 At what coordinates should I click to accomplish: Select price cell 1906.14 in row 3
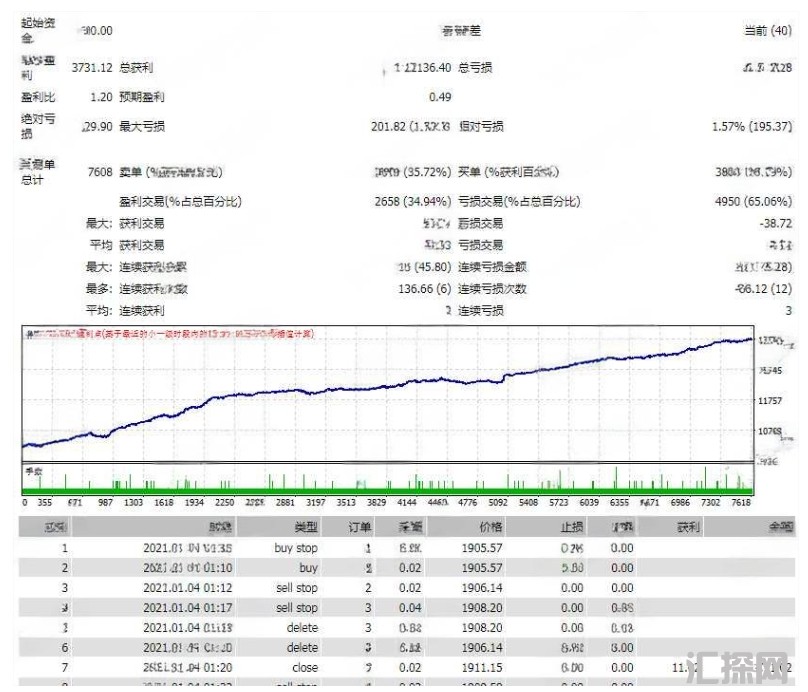[x=482, y=588]
